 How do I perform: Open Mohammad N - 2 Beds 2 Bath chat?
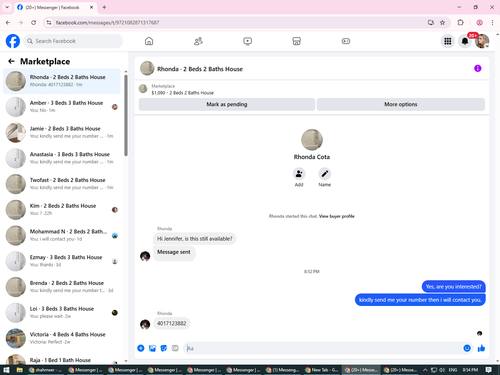(62, 235)
